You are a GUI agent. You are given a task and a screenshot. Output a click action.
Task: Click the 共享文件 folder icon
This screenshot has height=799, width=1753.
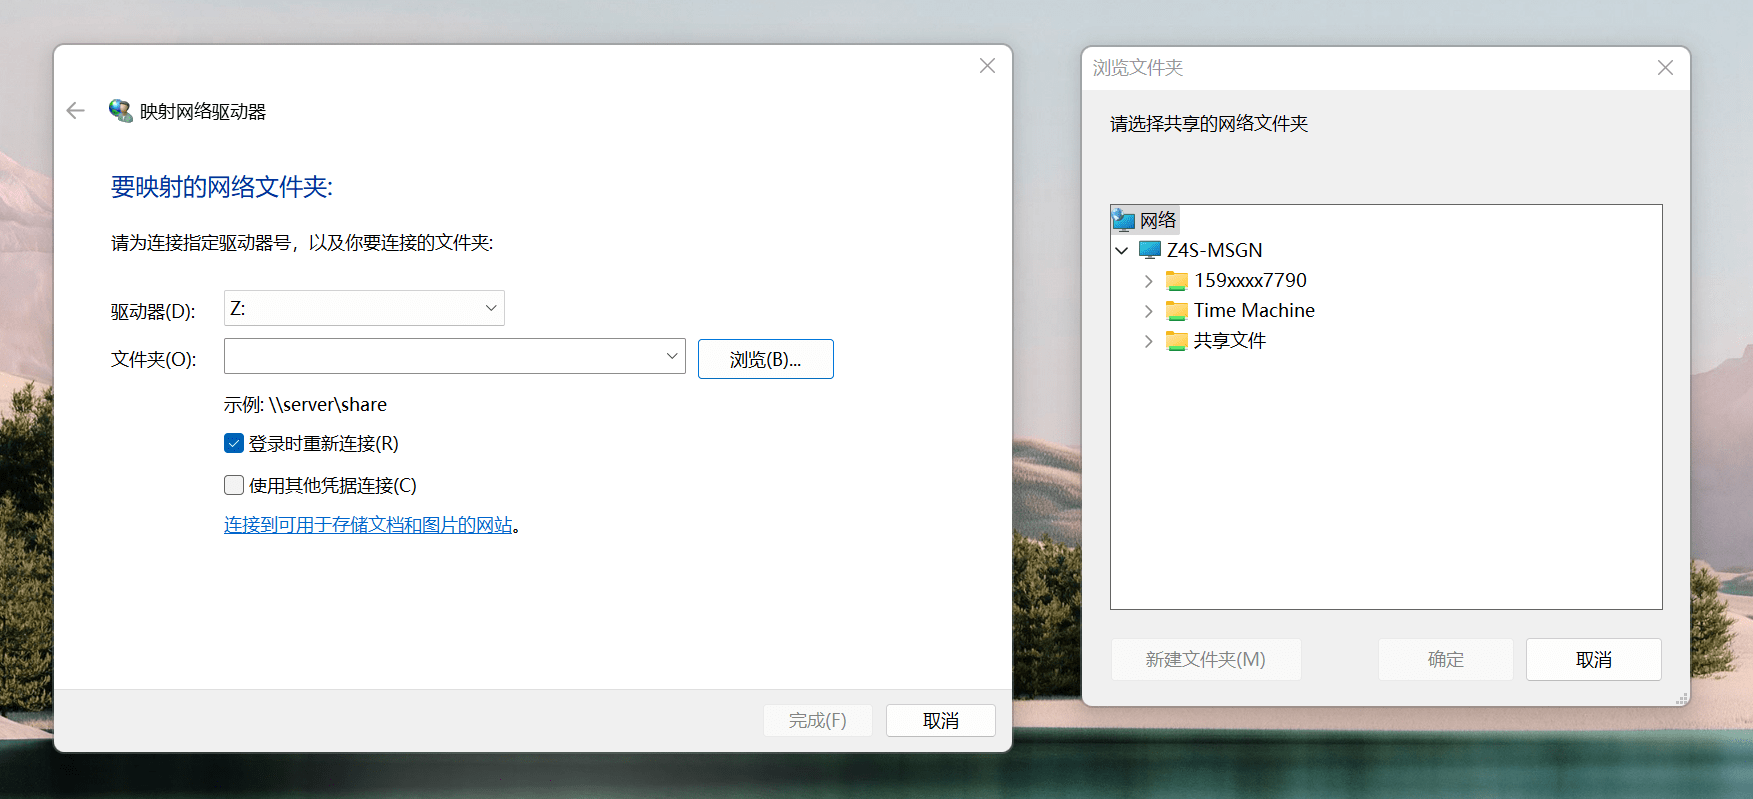coord(1177,341)
